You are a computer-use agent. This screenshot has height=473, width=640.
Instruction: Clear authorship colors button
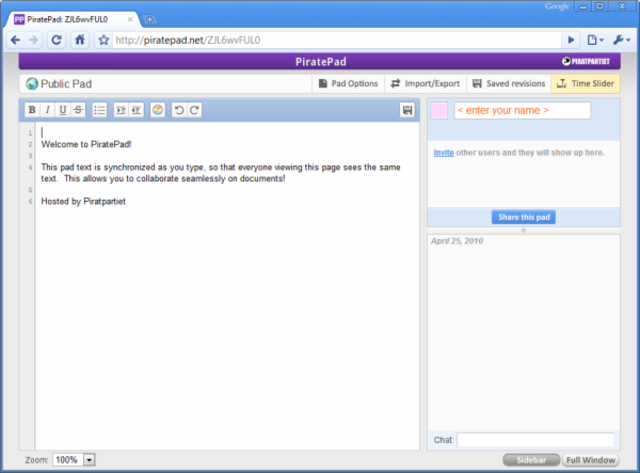[158, 110]
